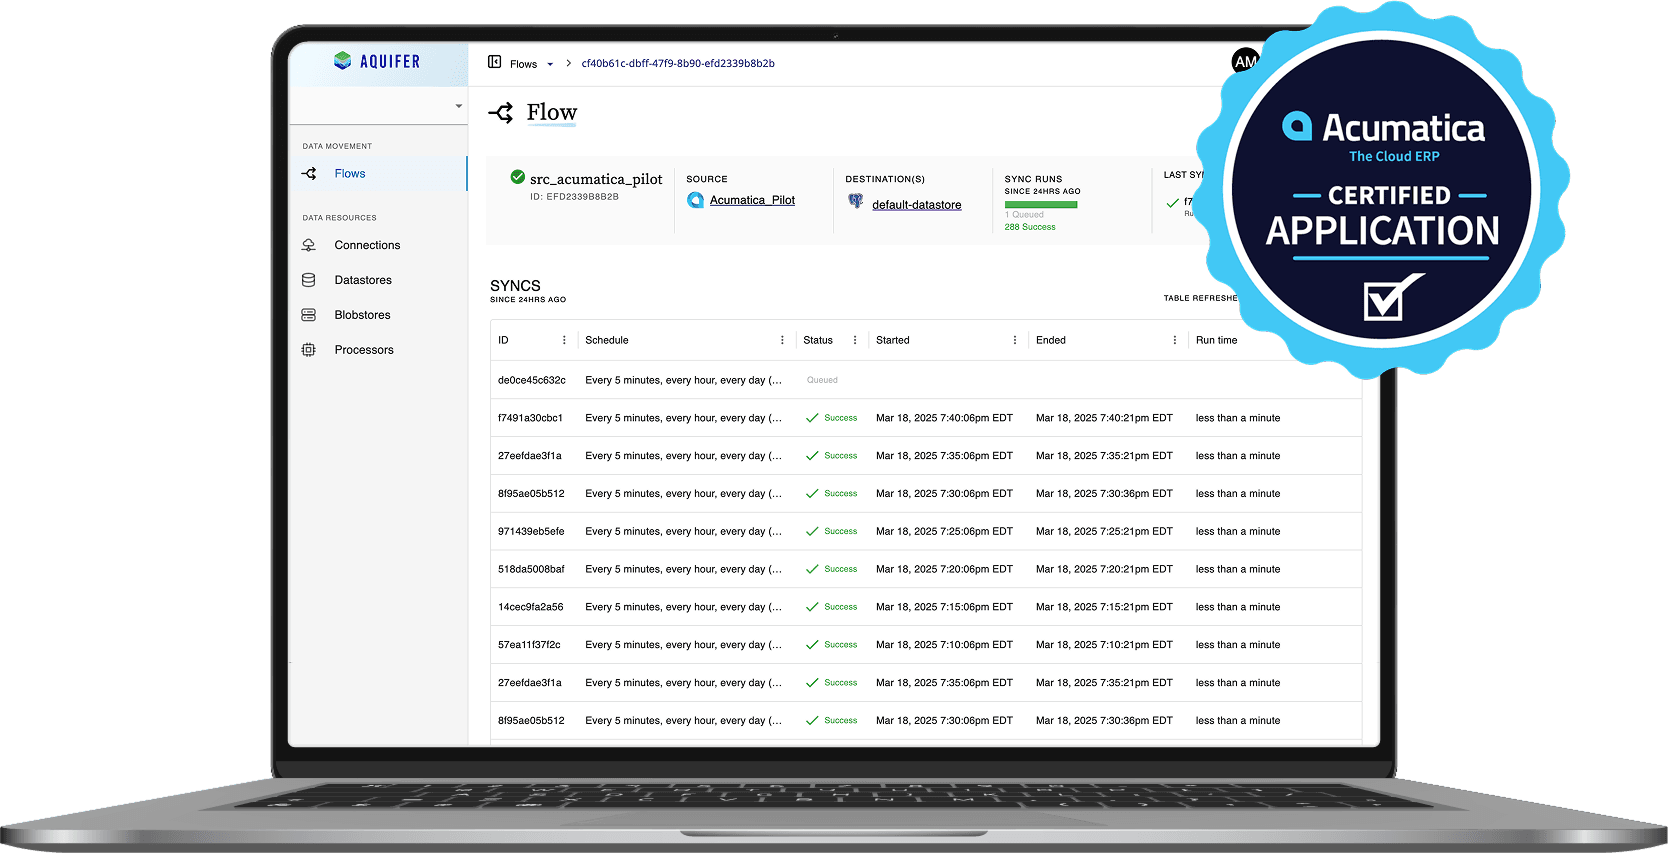
Task: Click start time Mar 18, 2025 7:15:06pm EDT
Action: pos(944,607)
